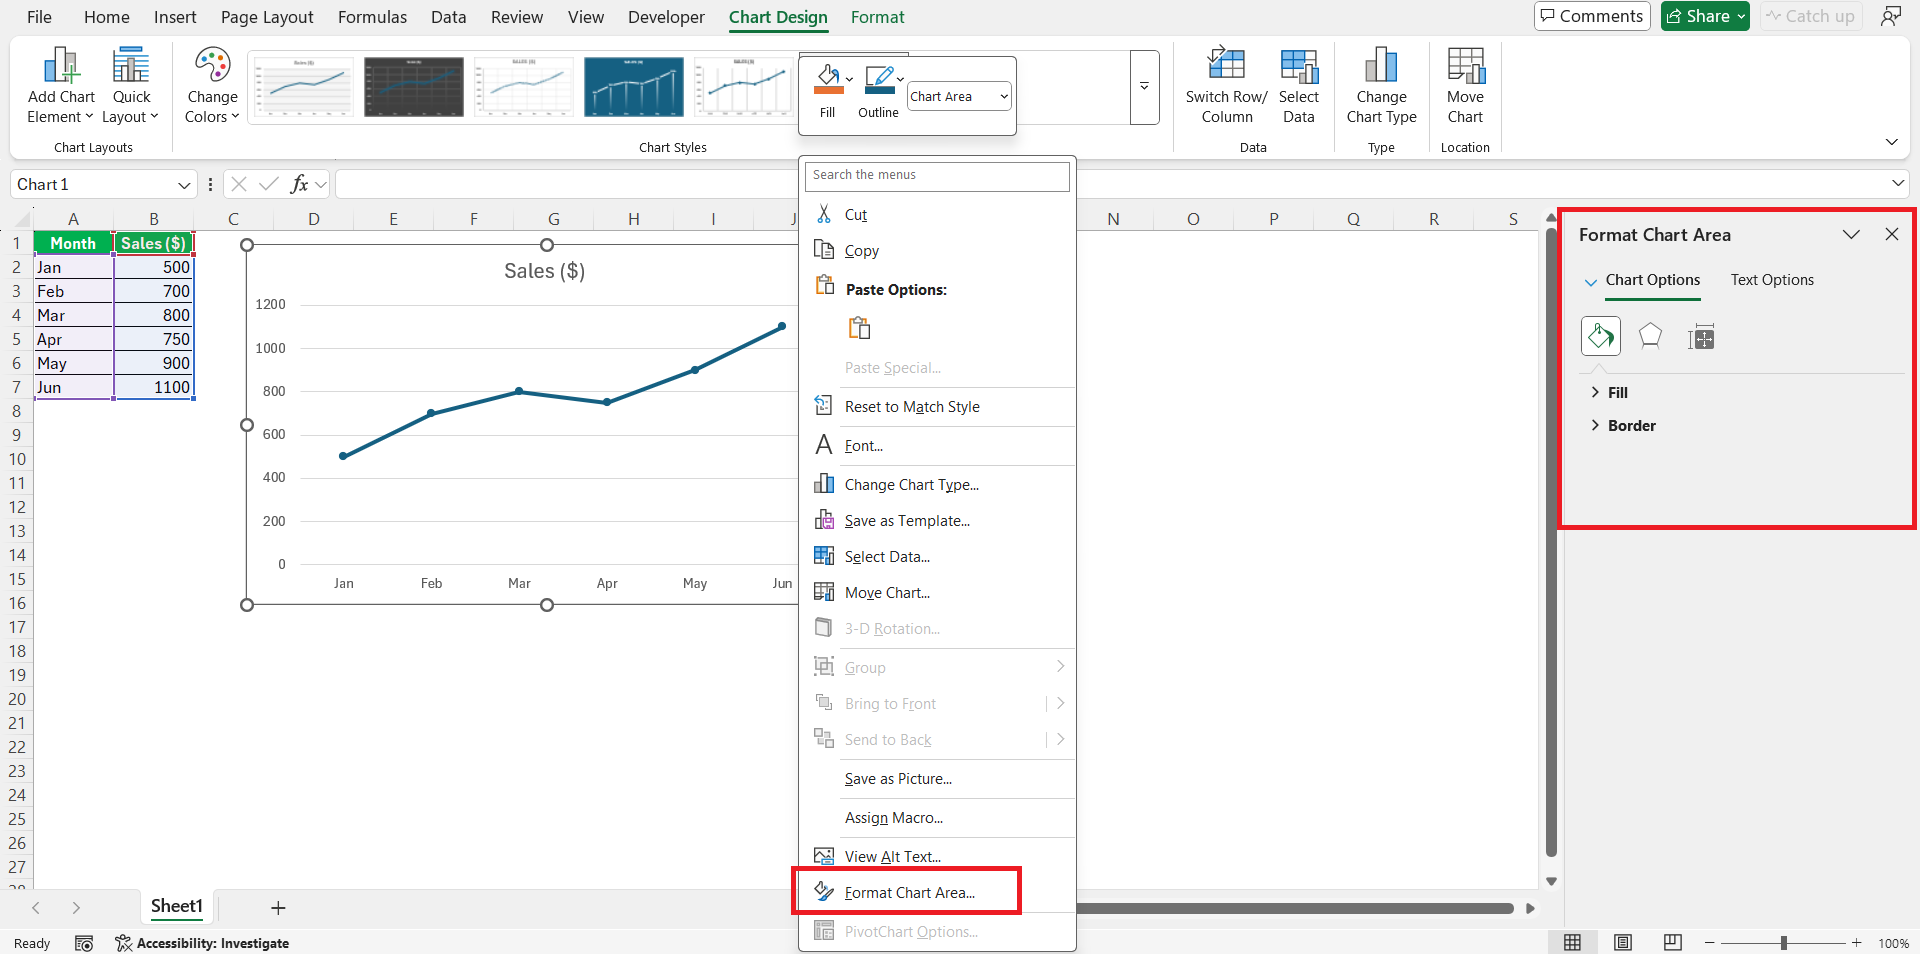Image resolution: width=1920 pixels, height=954 pixels.
Task: Select Sheet1 tab
Action: click(x=177, y=907)
